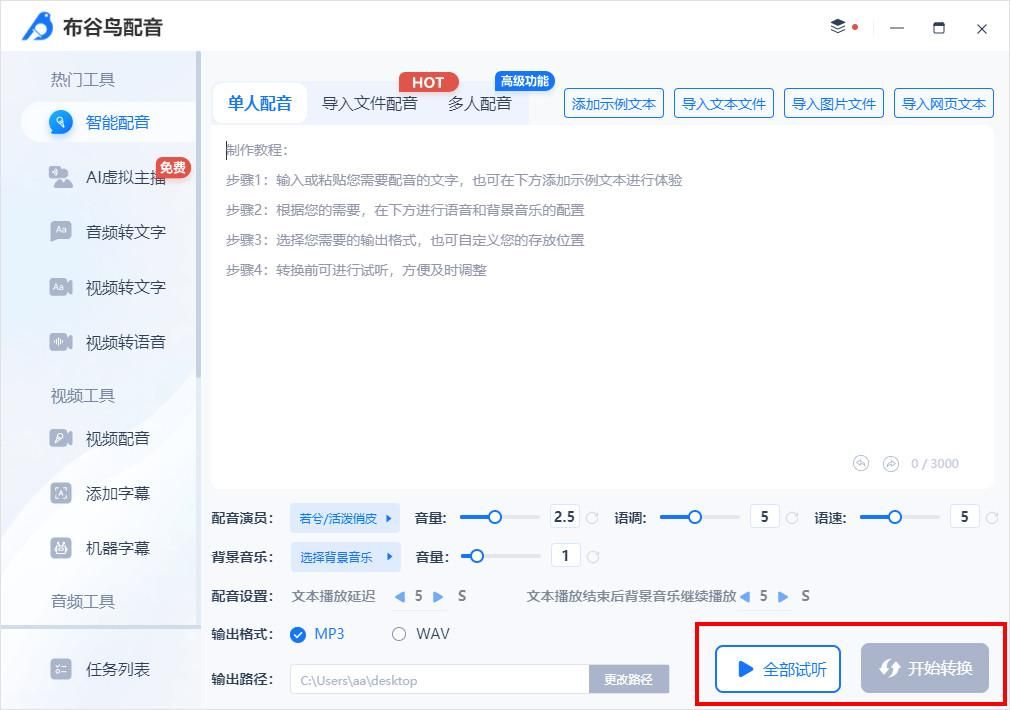Decrease 背景音乐继续播放 seconds with left arrow
Image resolution: width=1010 pixels, height=710 pixels.
tap(745, 597)
